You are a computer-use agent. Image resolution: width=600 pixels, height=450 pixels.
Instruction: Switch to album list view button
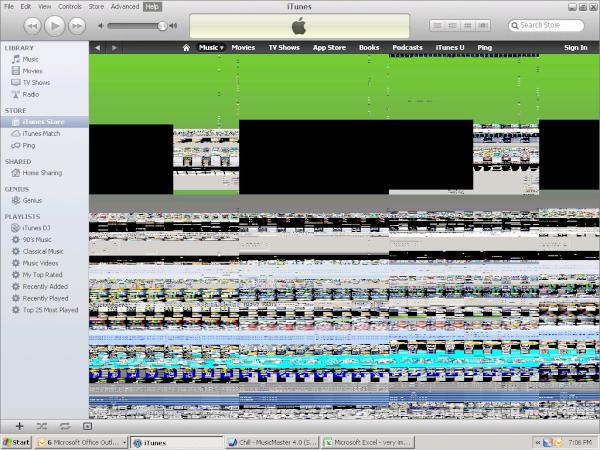click(x=452, y=26)
